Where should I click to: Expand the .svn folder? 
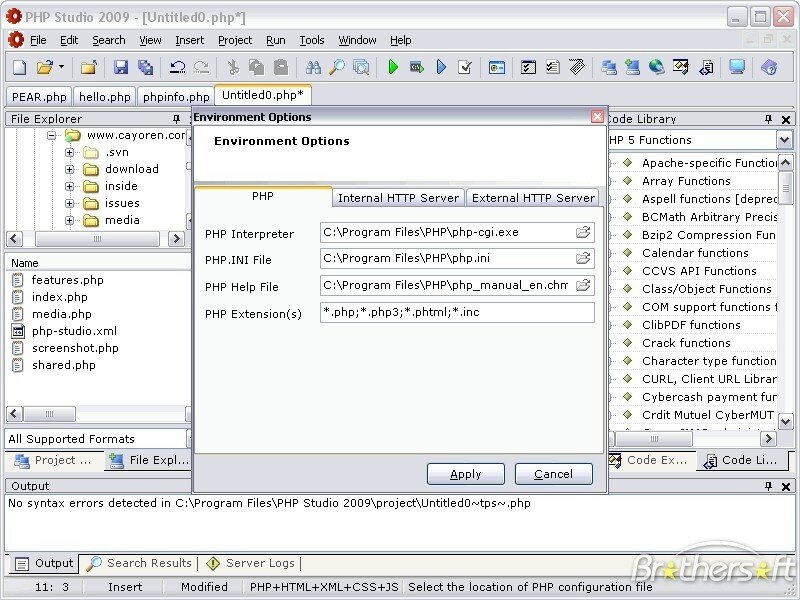(69, 153)
